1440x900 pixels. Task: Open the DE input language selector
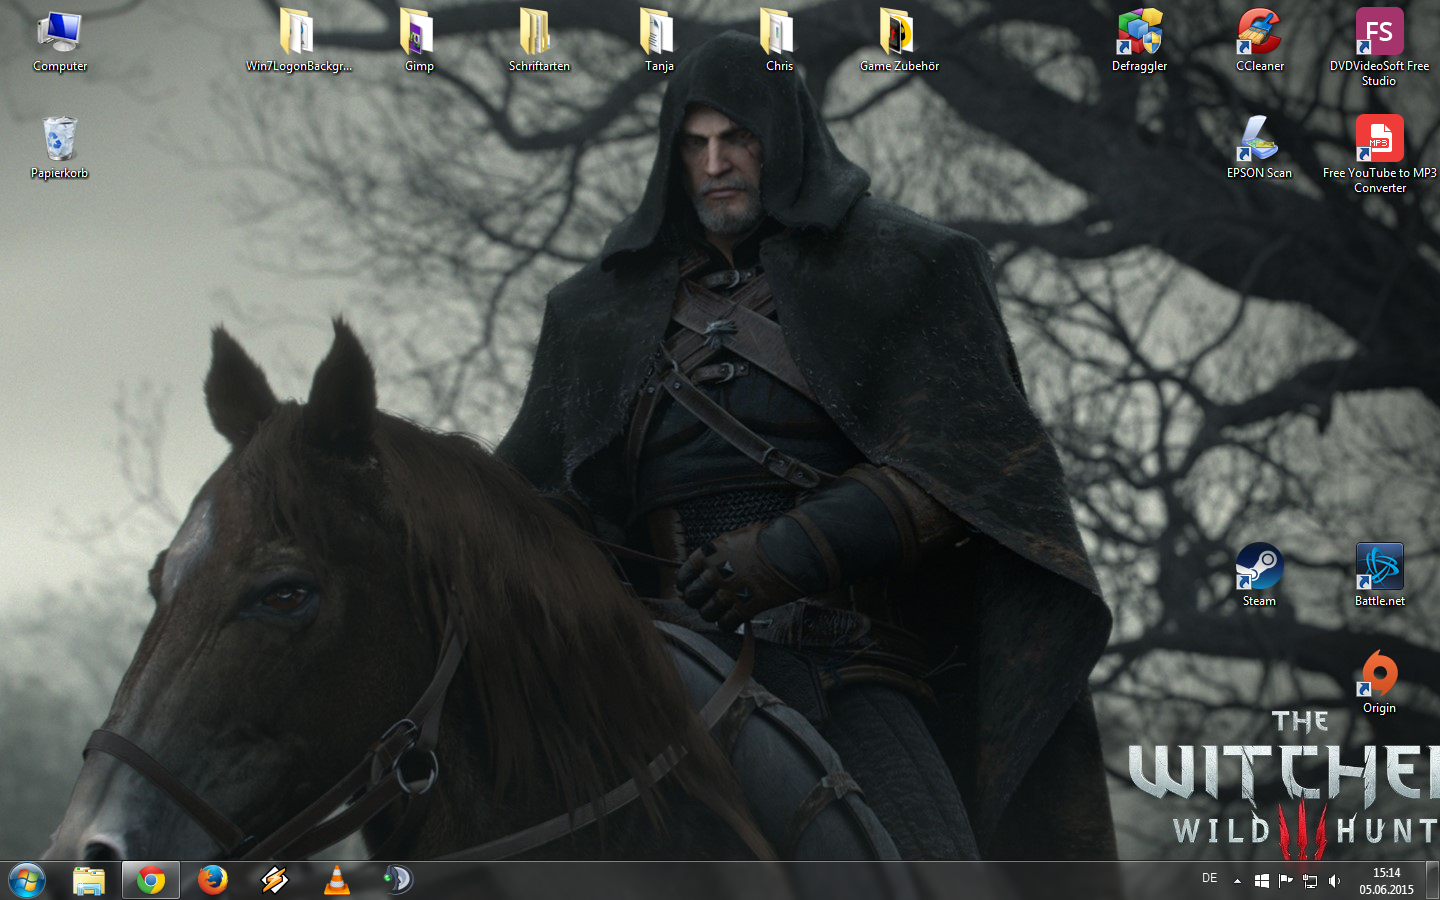pos(1209,879)
